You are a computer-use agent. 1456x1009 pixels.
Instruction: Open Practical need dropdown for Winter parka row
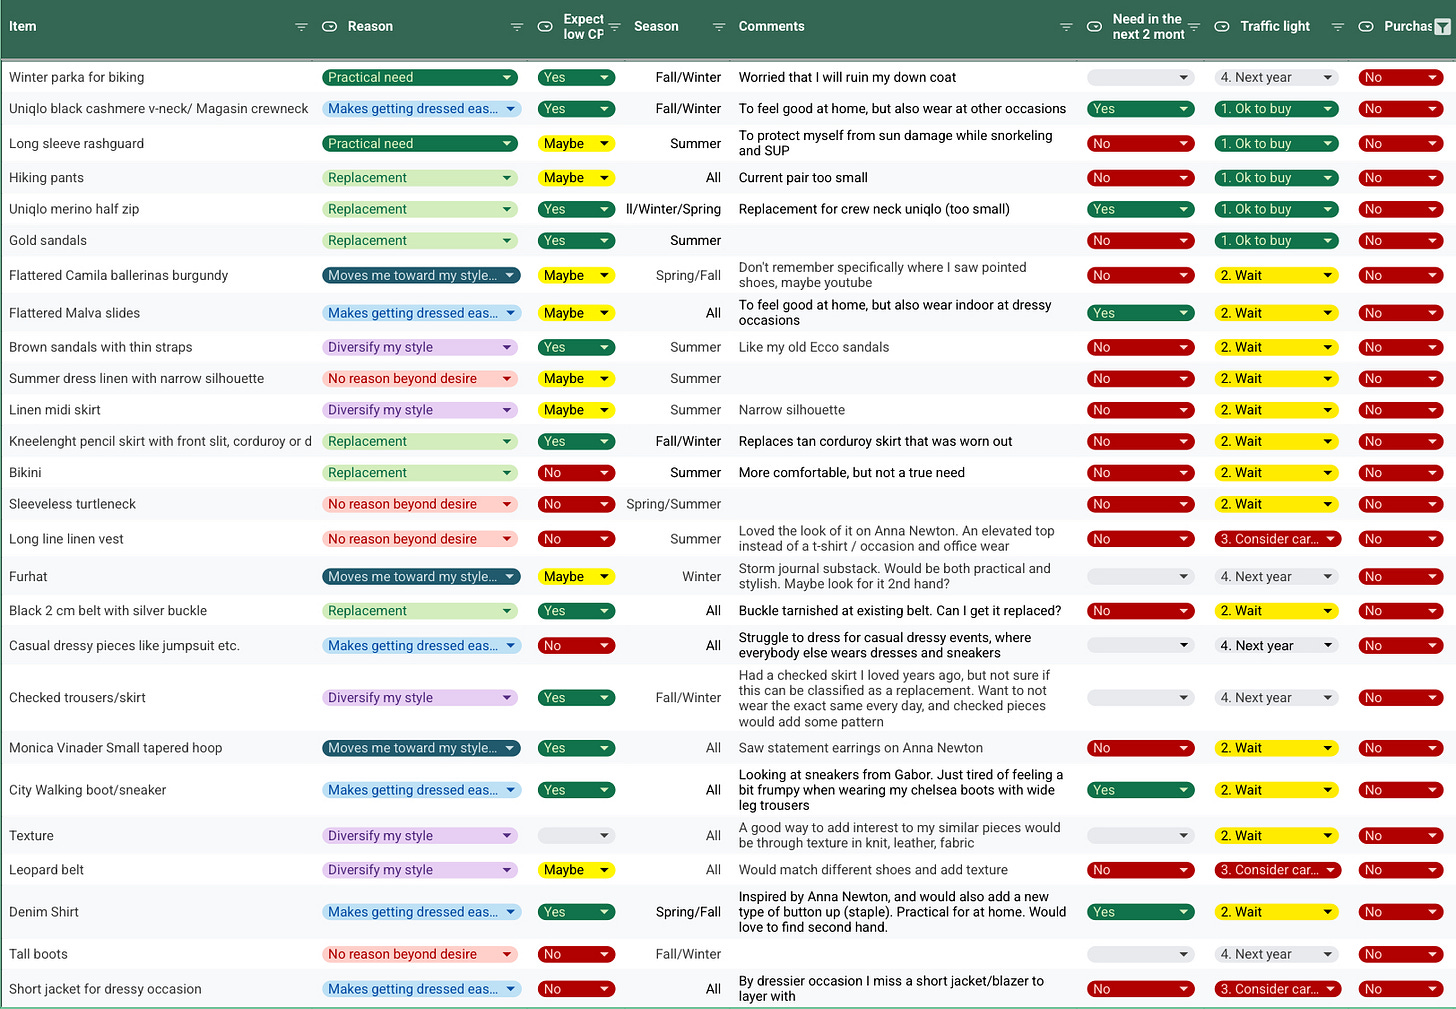[420, 77]
